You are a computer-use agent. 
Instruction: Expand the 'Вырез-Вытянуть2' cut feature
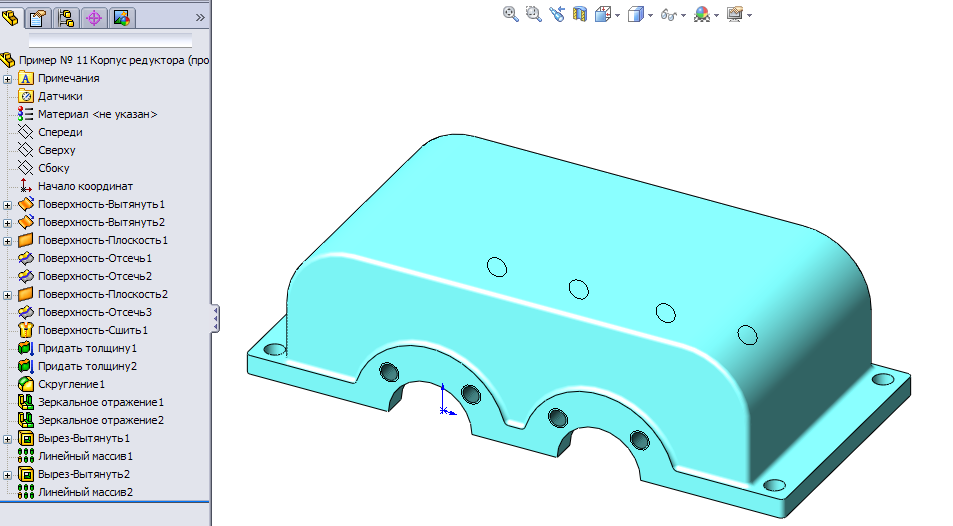pyautogui.click(x=7, y=476)
